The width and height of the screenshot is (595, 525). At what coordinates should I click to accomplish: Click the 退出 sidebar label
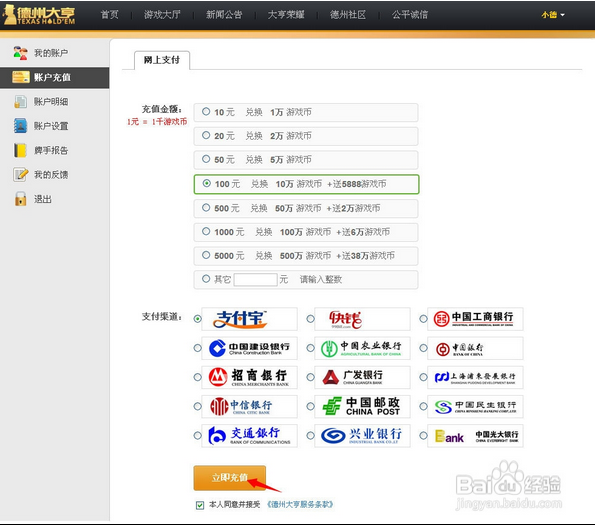[42, 199]
